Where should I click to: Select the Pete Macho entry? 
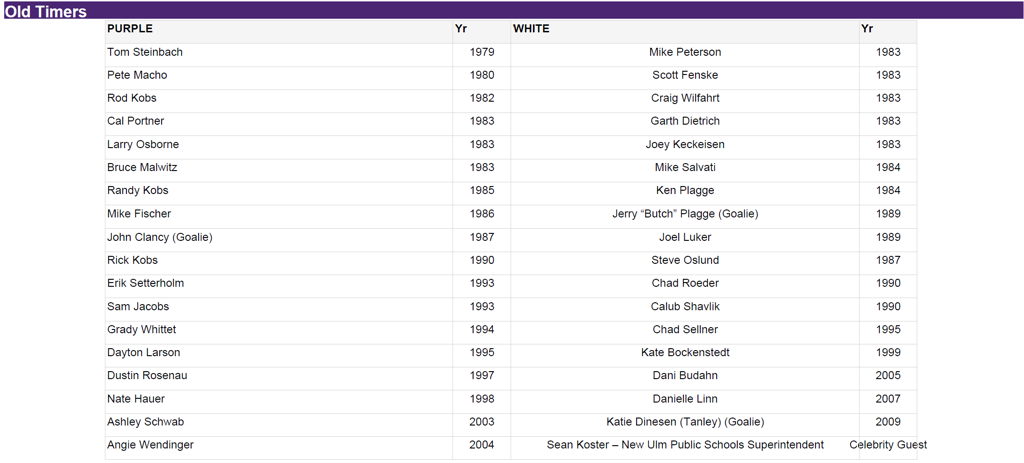point(137,75)
